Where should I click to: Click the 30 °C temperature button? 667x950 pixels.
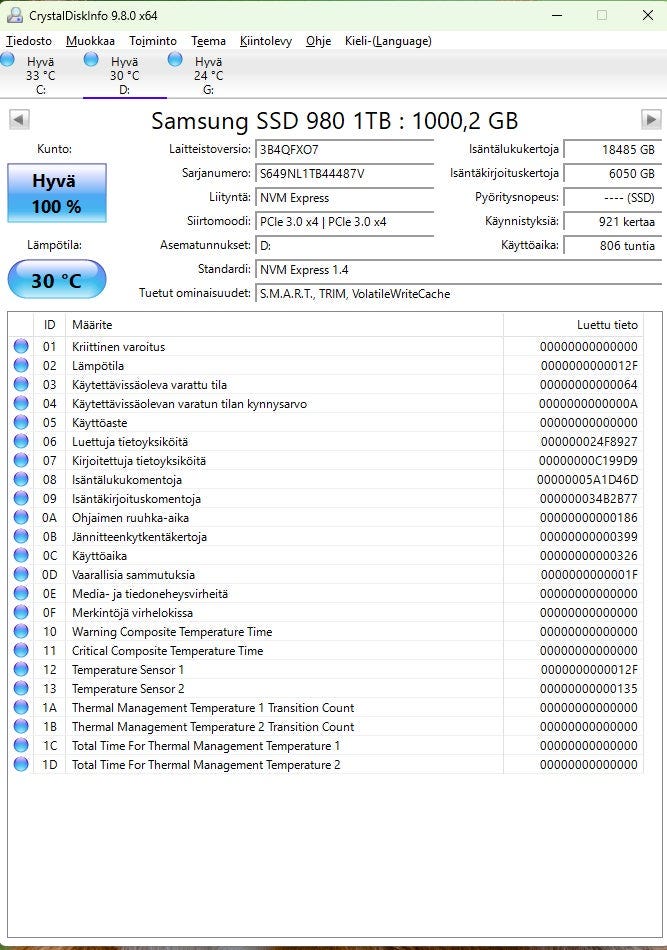57,279
